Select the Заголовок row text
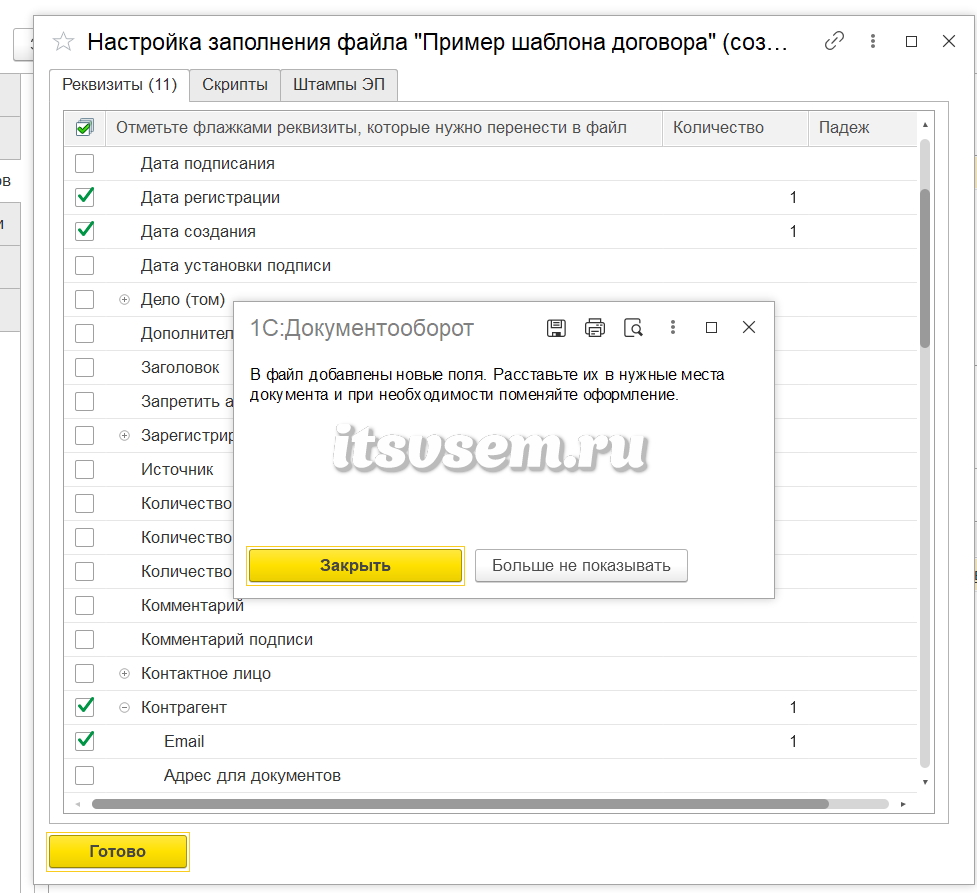The width and height of the screenshot is (977, 893). tap(180, 368)
